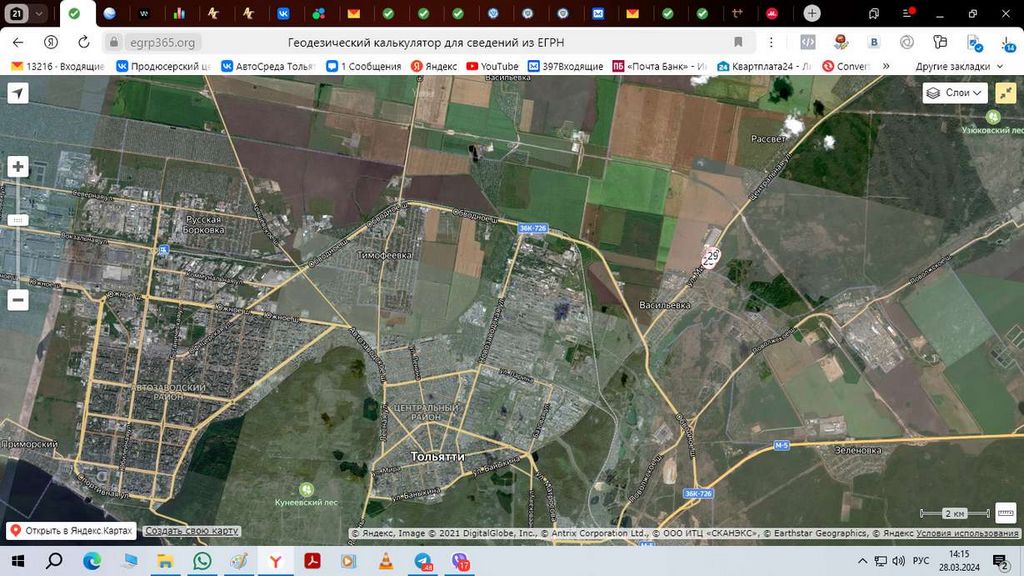Click the map geolocation arrow button
This screenshot has width=1024, height=576.
pos(18,93)
